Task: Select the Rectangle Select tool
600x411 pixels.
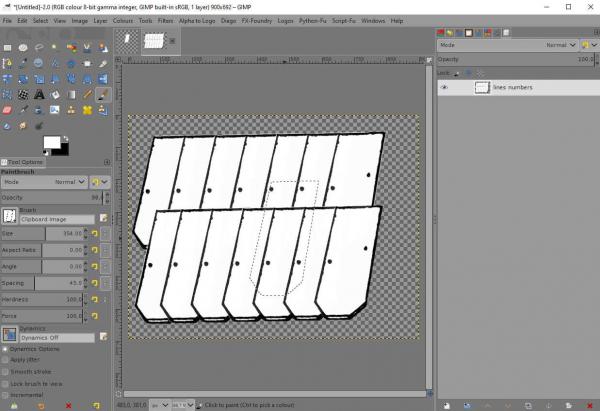Action: [x=7, y=47]
